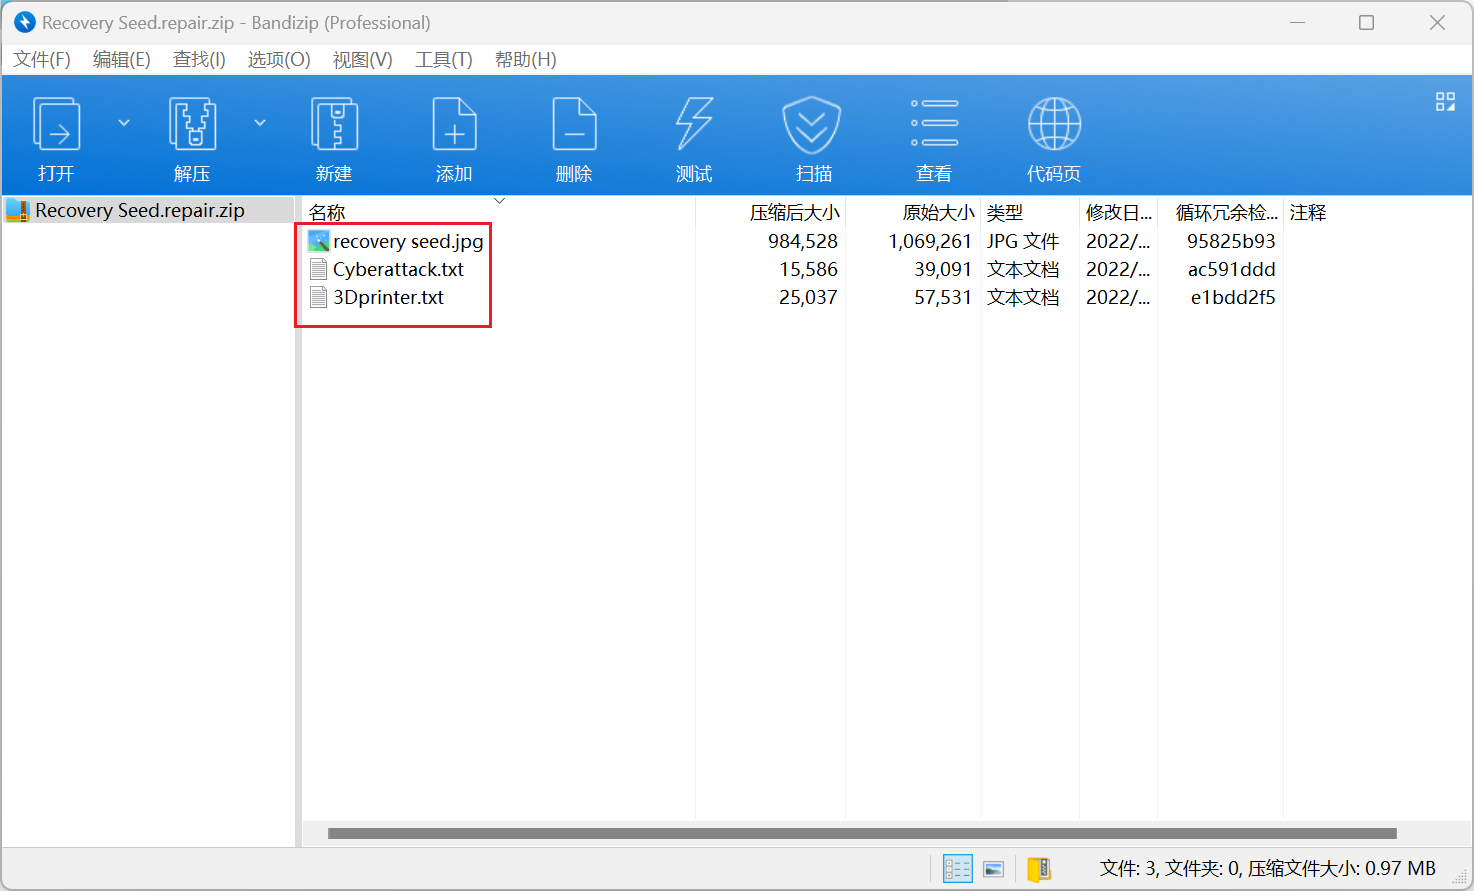The width and height of the screenshot is (1474, 891).
Task: Click the Delete (删除) icon
Action: click(x=574, y=125)
